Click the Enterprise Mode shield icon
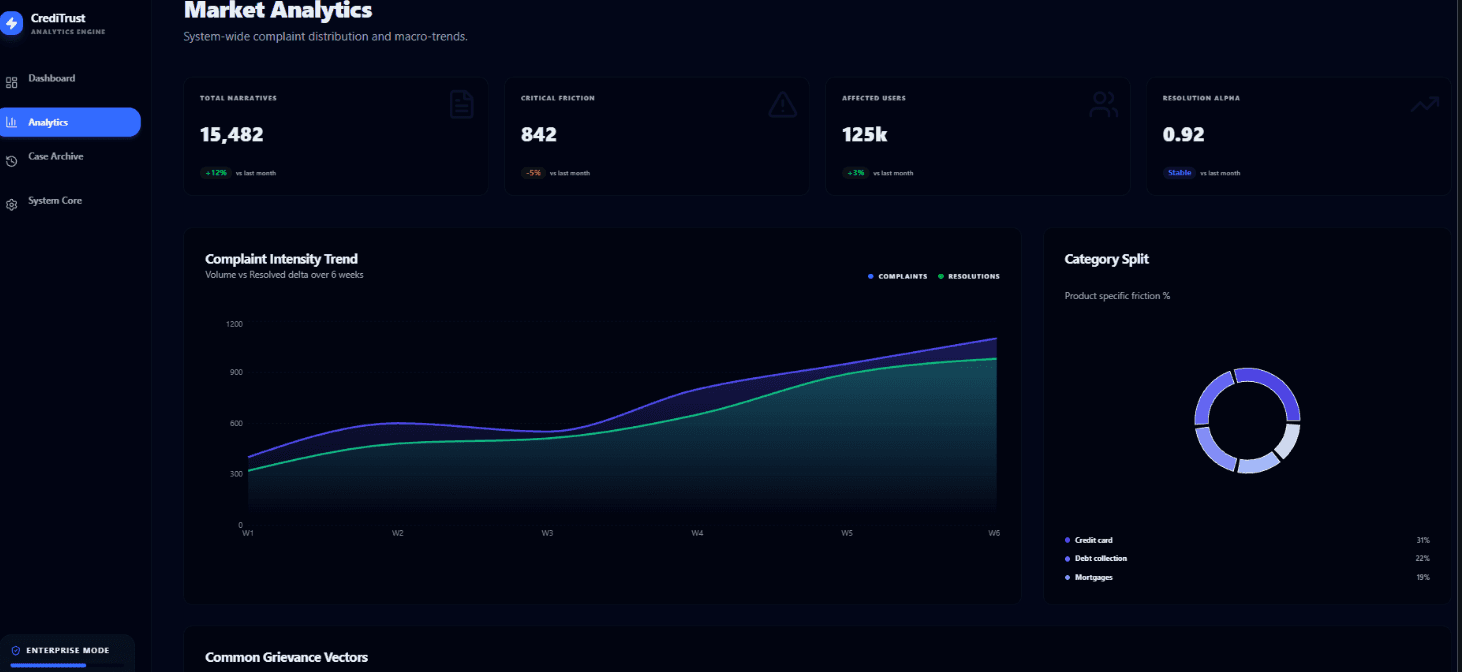Image resolution: width=1462 pixels, height=672 pixels. (15, 650)
